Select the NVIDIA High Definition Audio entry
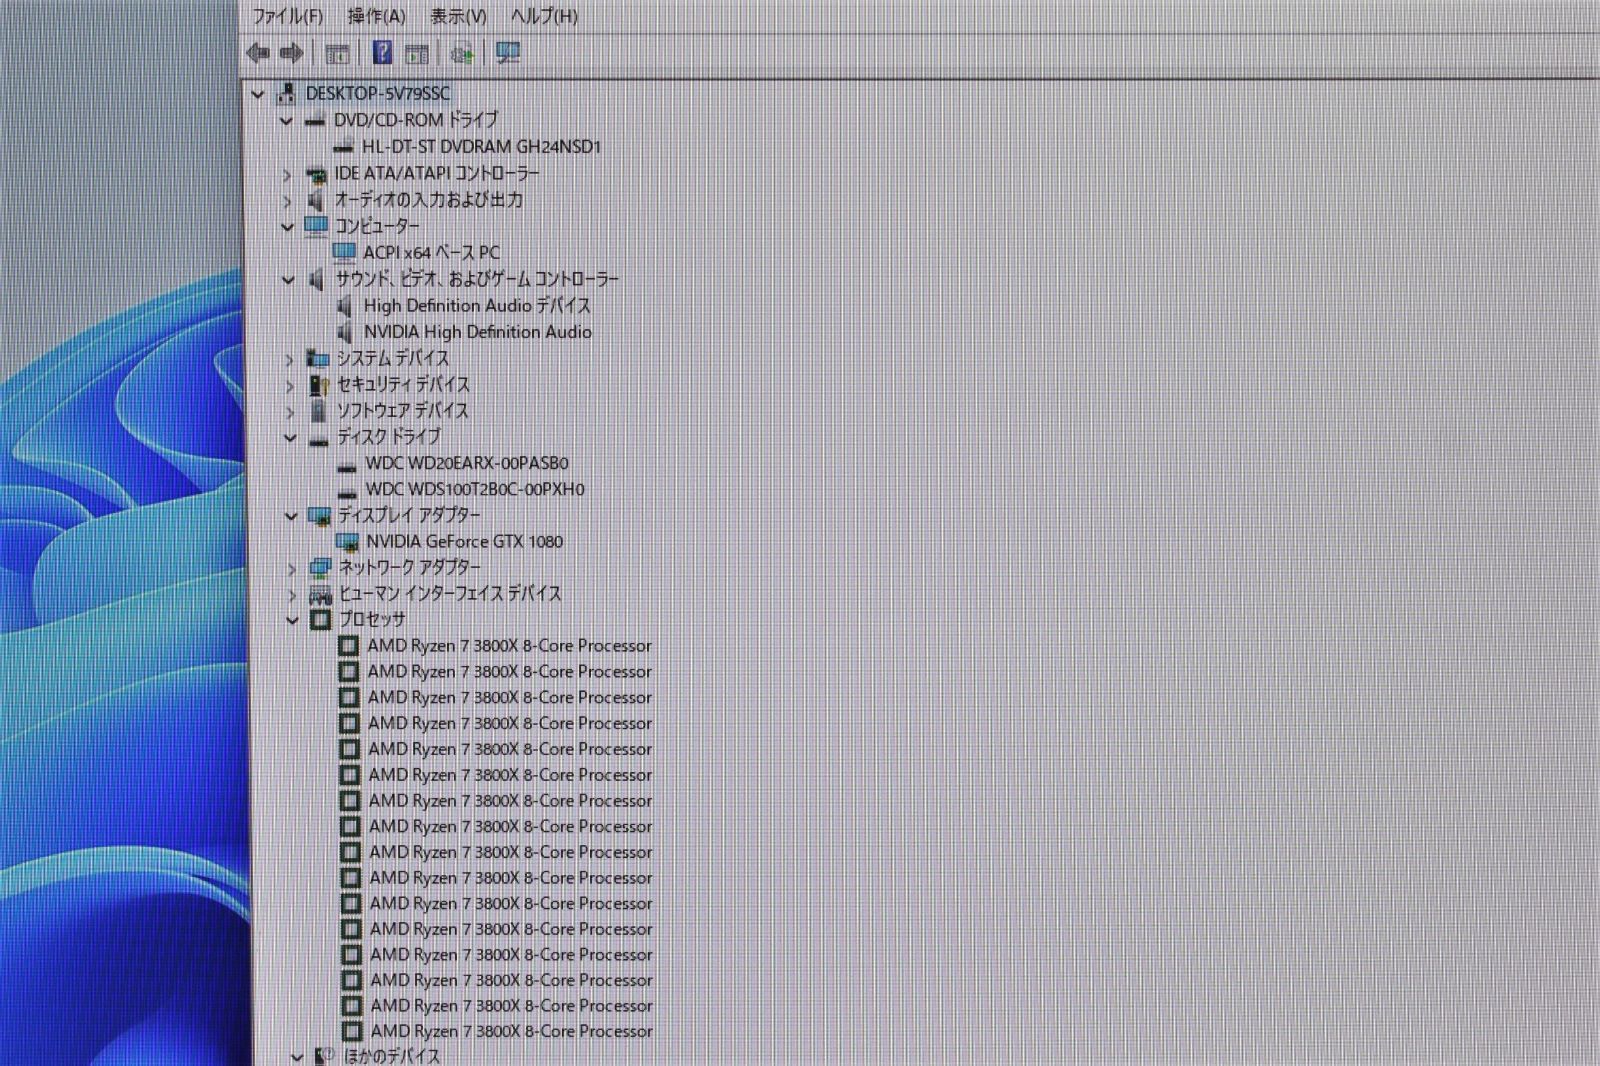The width and height of the screenshot is (1600, 1066). click(478, 331)
